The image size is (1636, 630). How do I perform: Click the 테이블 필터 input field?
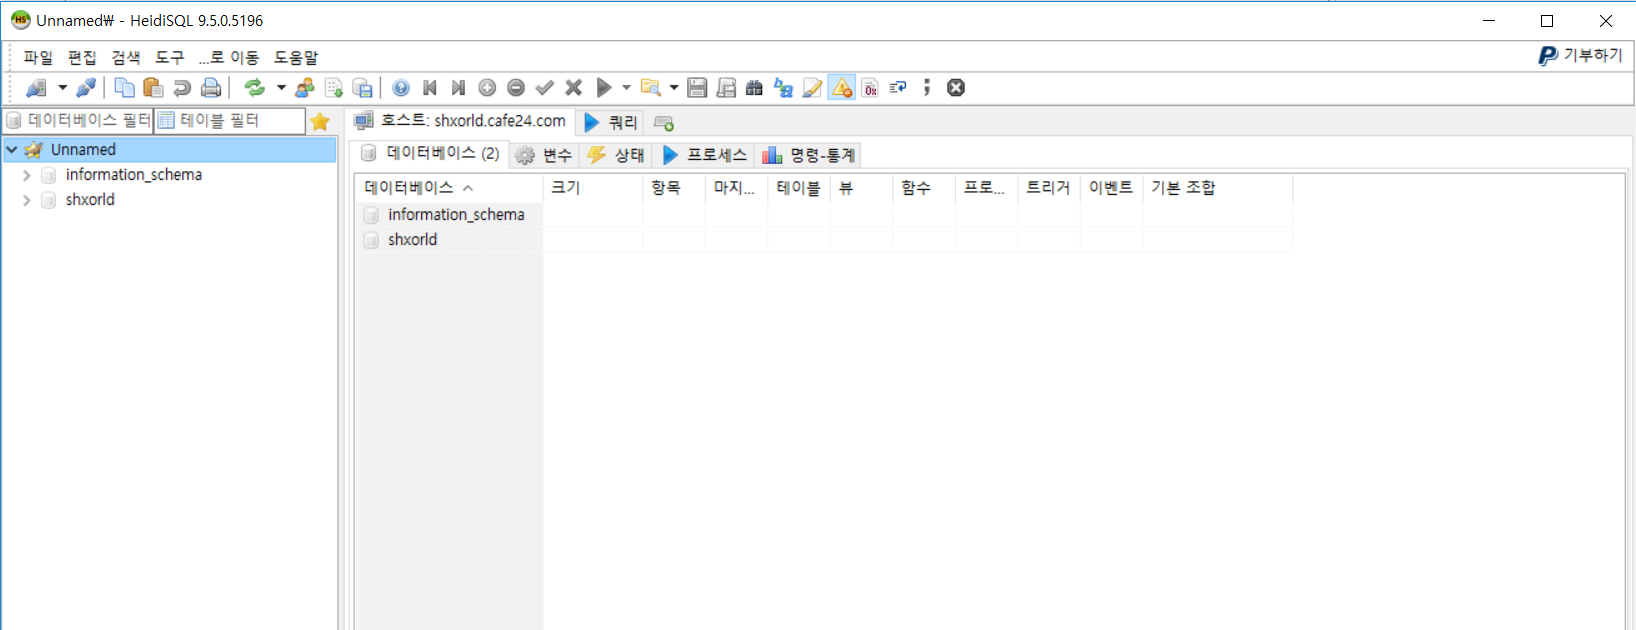click(230, 121)
